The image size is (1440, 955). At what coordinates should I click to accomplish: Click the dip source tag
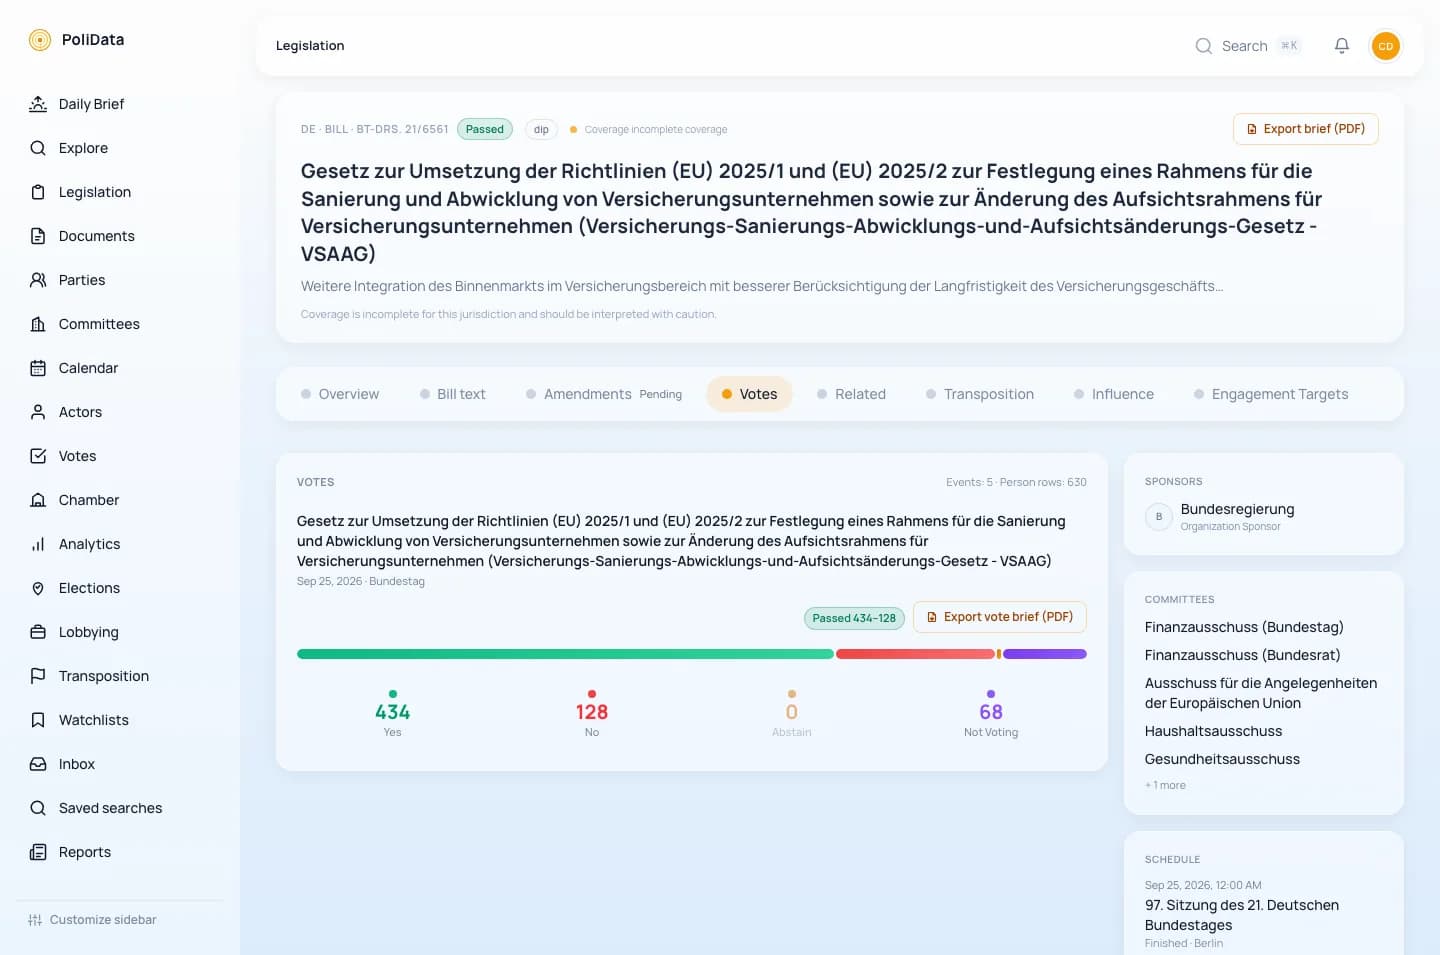click(541, 129)
